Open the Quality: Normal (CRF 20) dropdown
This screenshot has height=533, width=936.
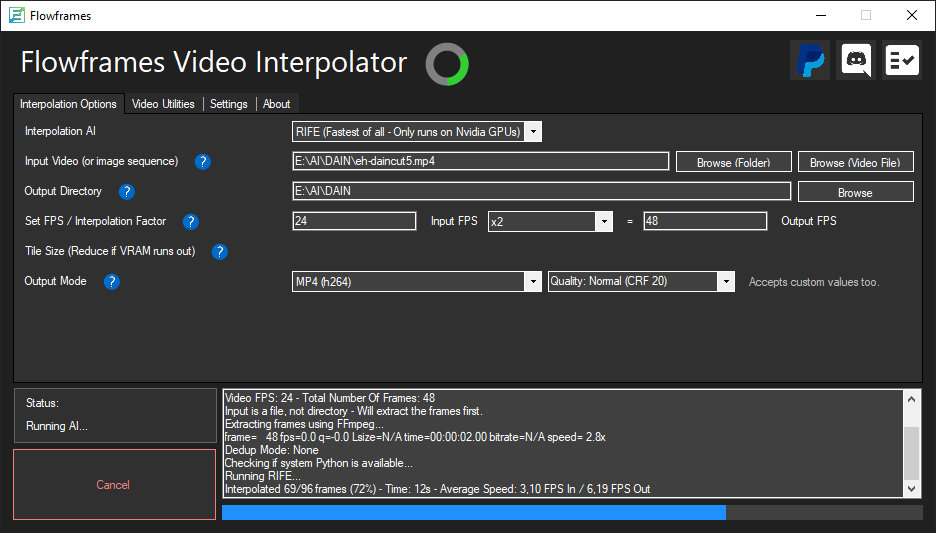pyautogui.click(x=726, y=282)
